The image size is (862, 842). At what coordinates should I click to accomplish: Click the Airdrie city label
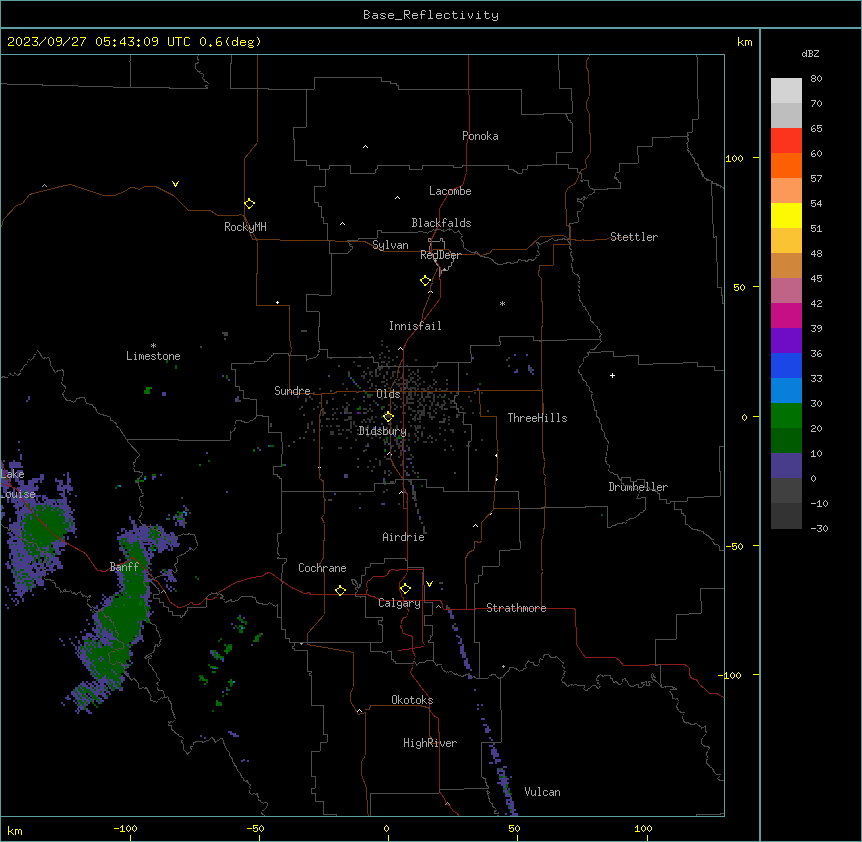(404, 537)
